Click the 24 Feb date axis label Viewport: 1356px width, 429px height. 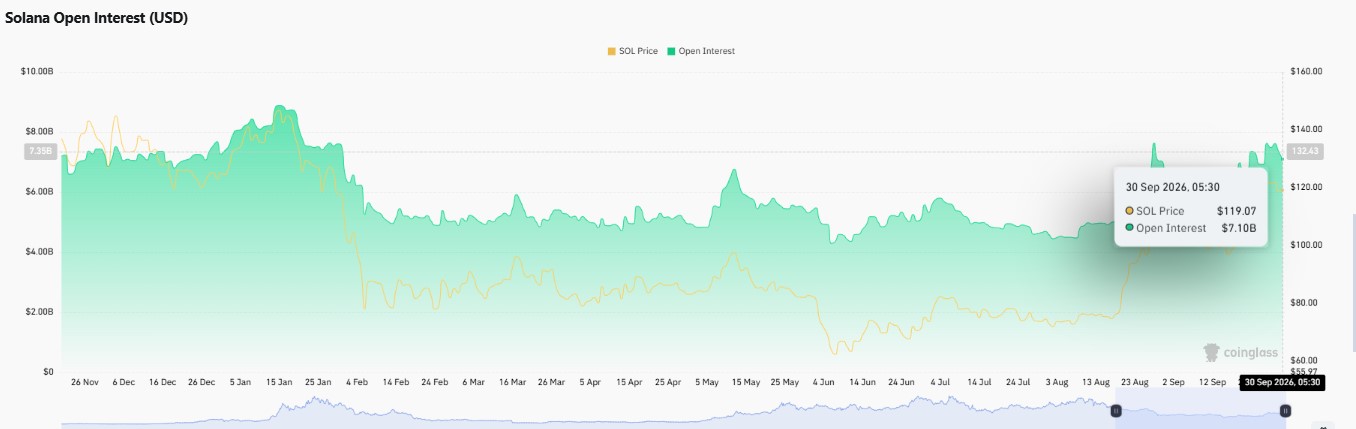click(435, 382)
